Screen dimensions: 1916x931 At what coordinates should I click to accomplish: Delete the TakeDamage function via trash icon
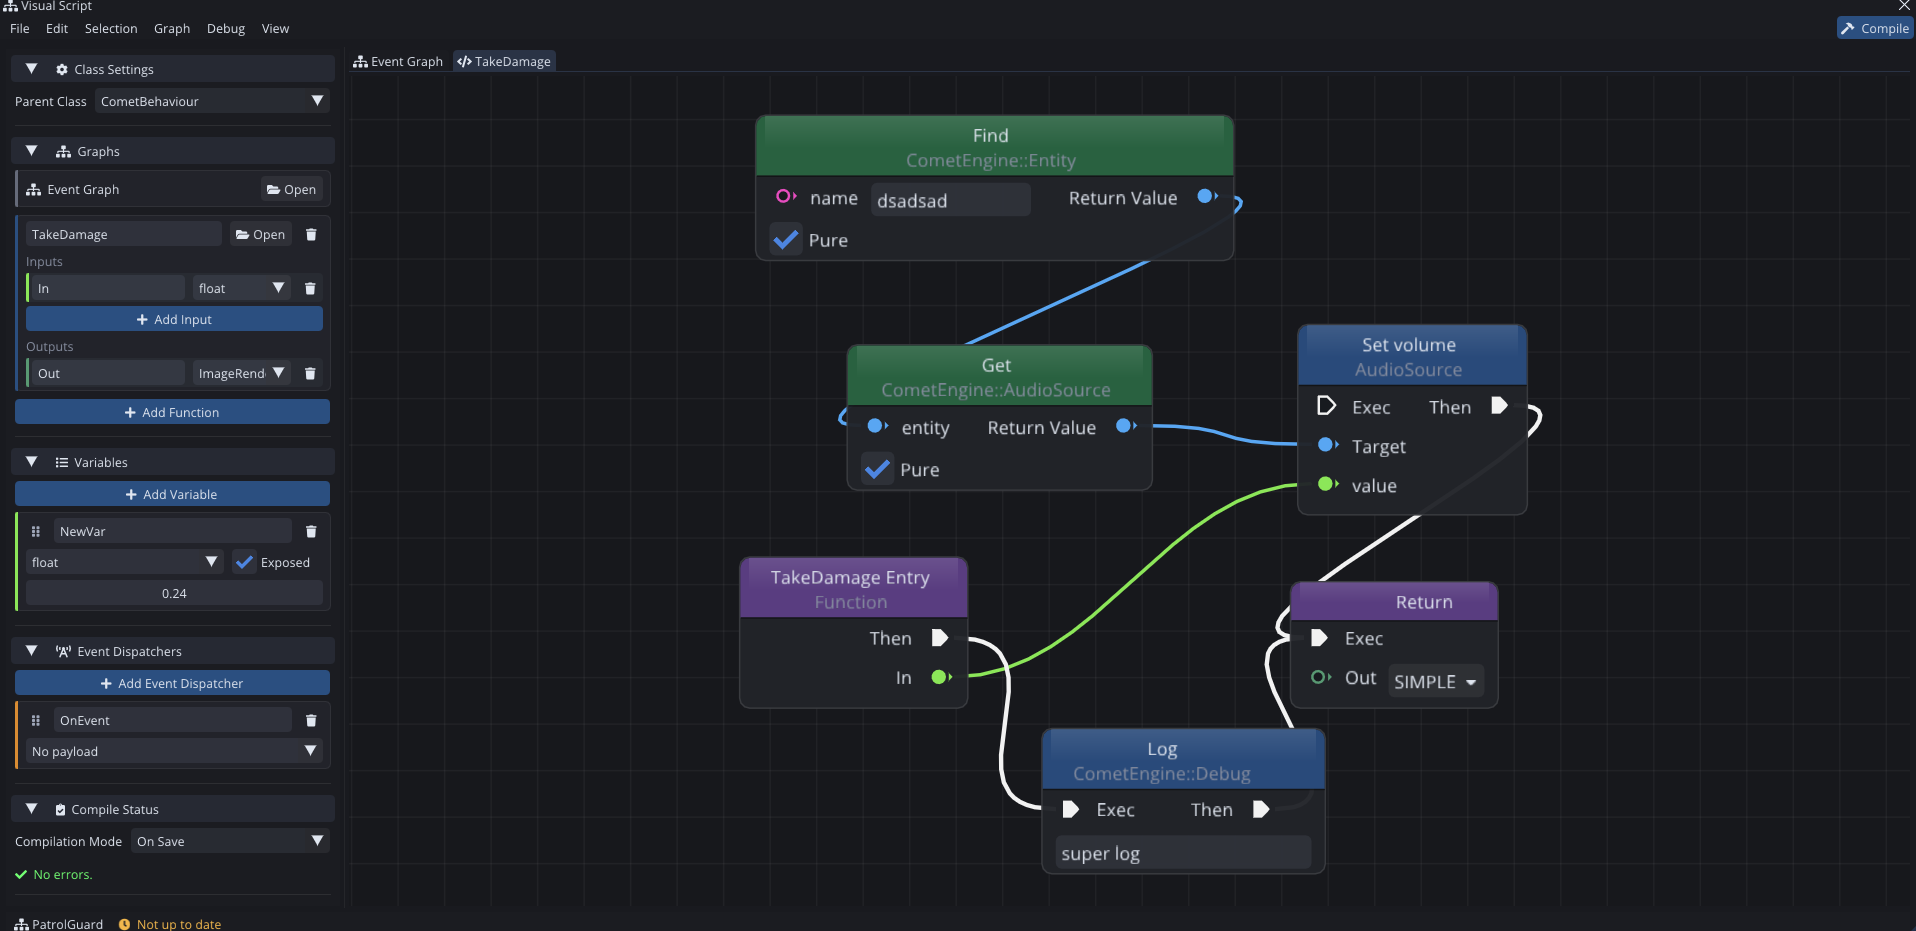pyautogui.click(x=311, y=234)
